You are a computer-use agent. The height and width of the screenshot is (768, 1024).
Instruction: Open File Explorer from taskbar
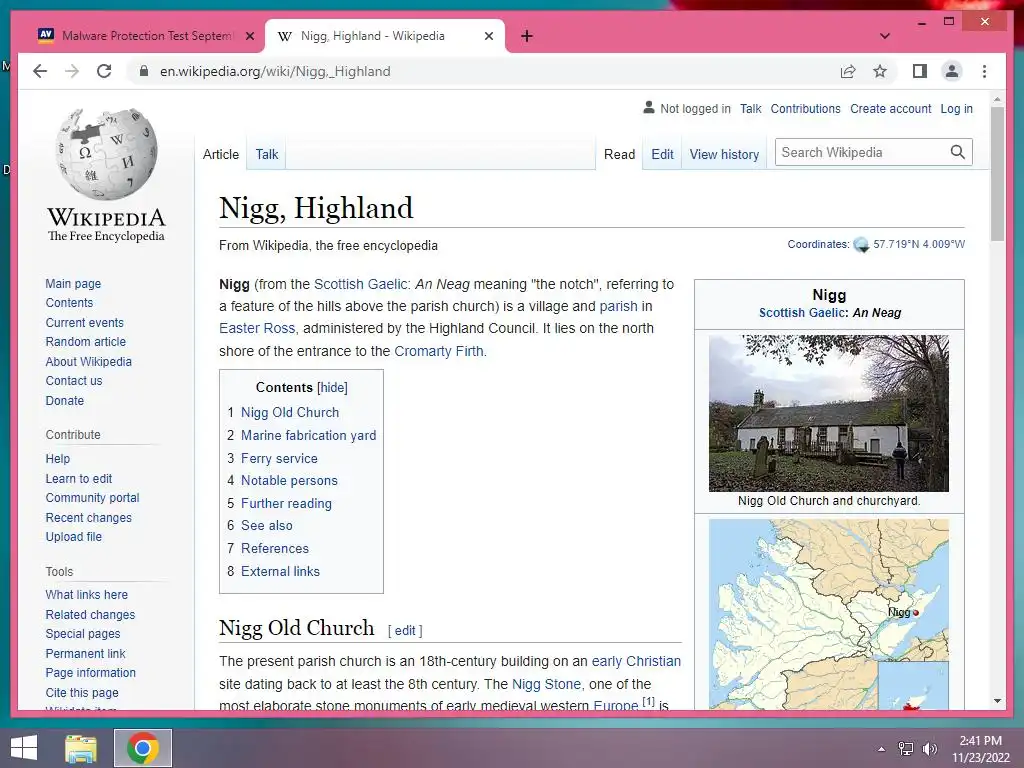[x=81, y=748]
